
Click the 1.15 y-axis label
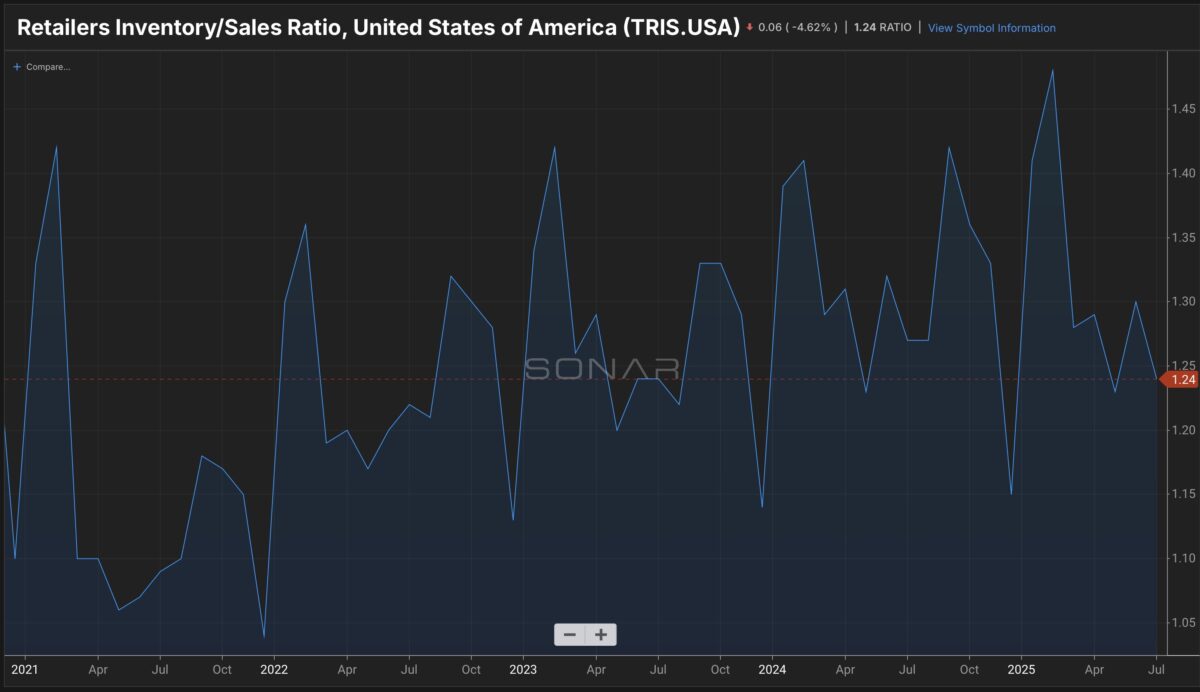pos(1184,494)
